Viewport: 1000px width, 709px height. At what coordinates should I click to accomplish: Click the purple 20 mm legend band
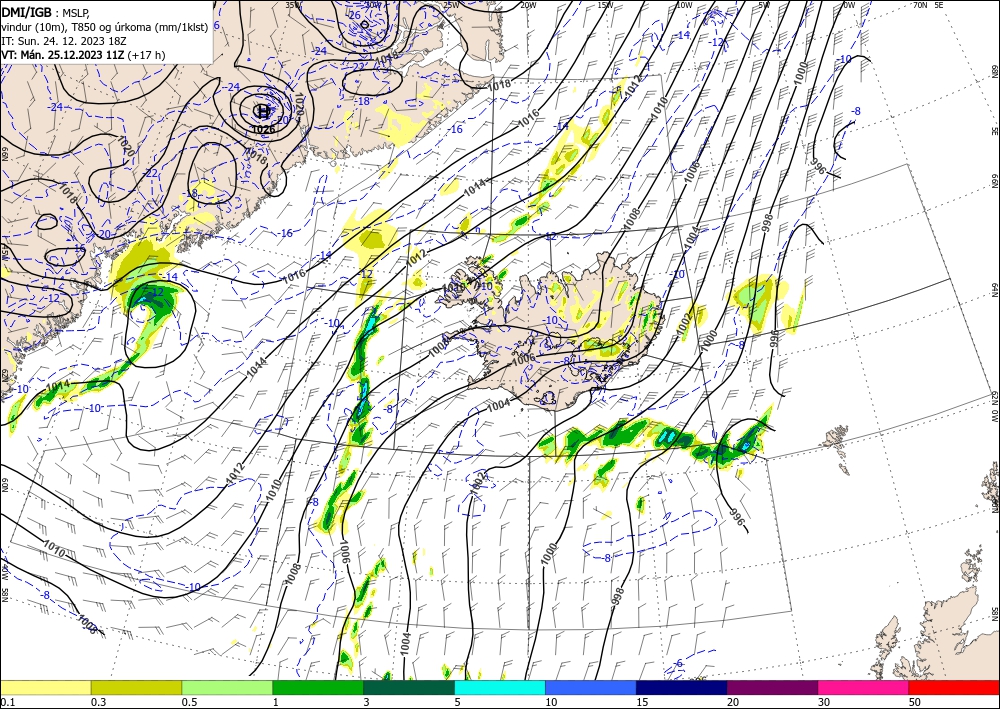click(x=772, y=687)
